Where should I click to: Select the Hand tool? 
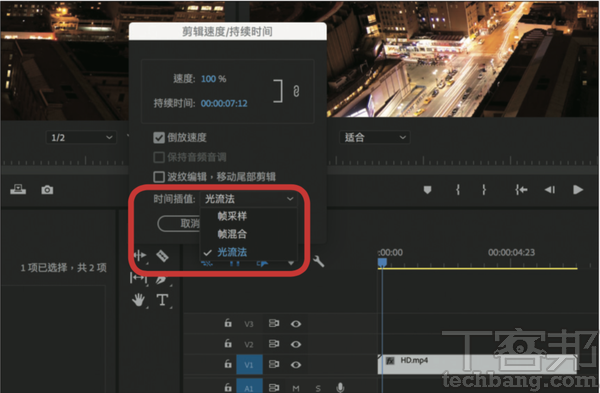point(139,300)
